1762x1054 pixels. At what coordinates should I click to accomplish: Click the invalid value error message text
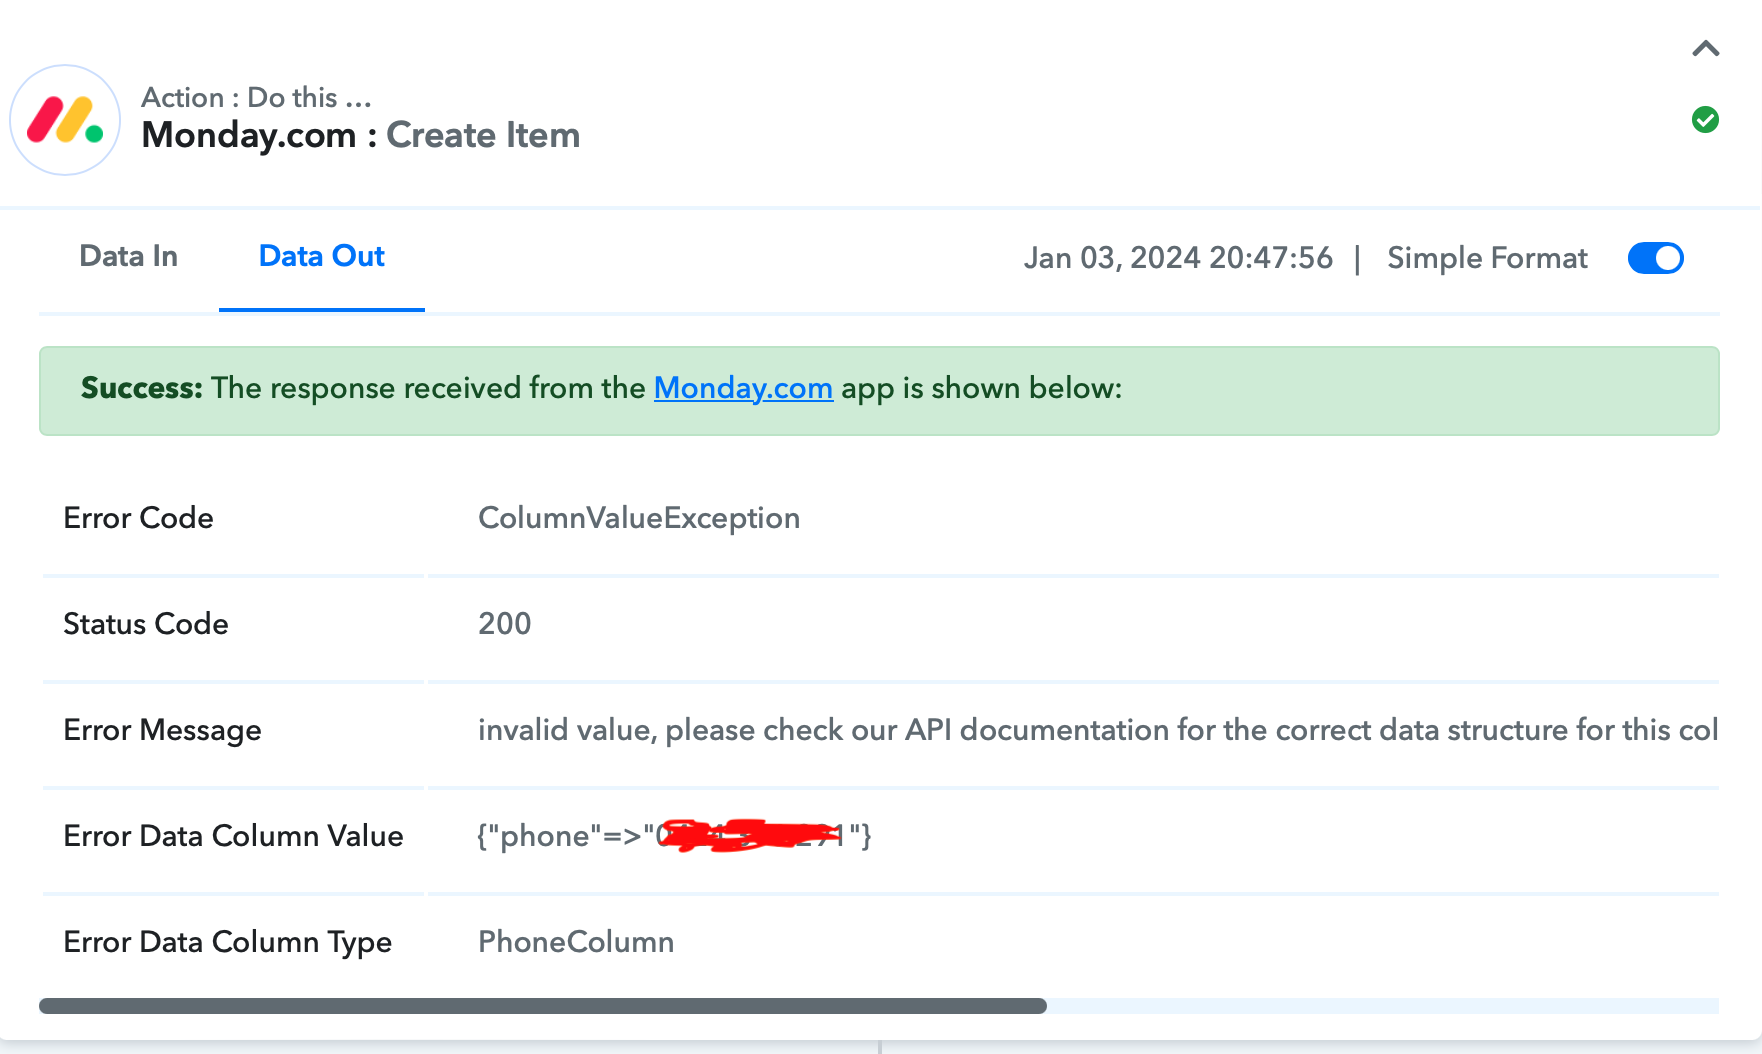[x=1097, y=730]
